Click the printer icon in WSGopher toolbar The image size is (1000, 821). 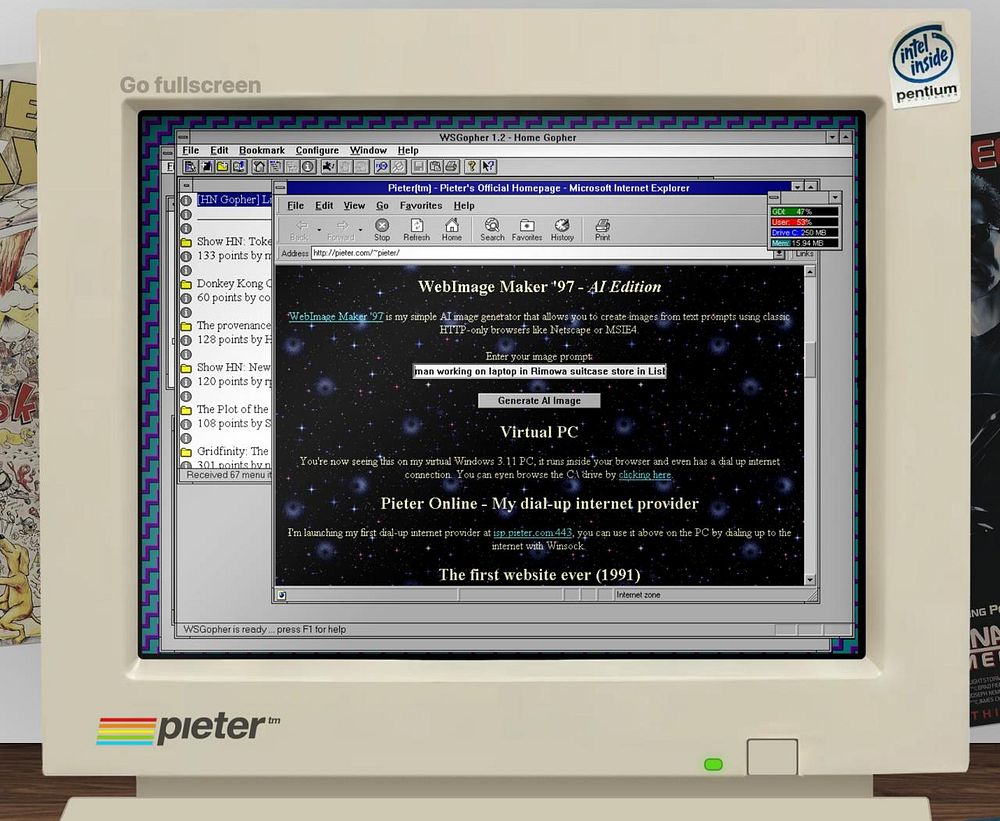tap(451, 166)
